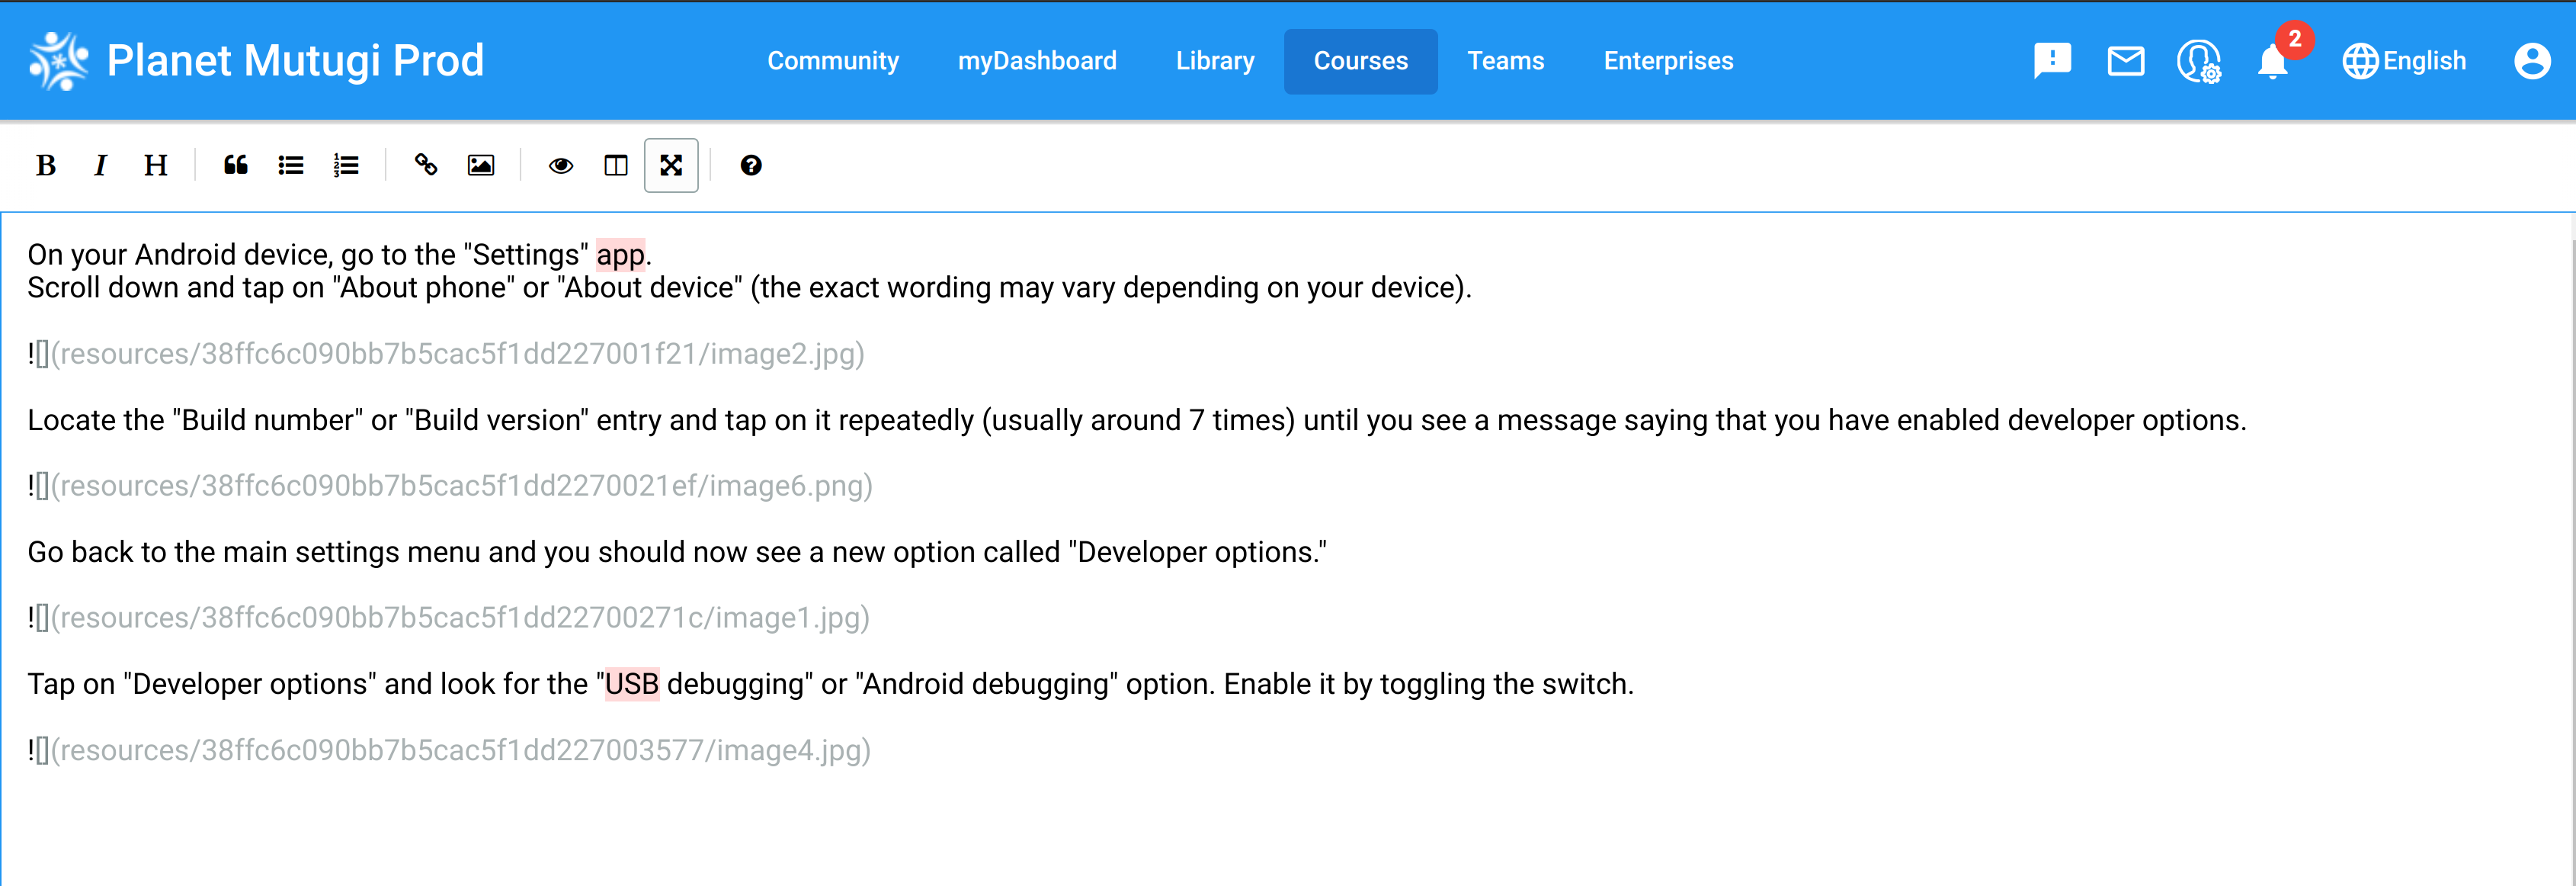Open the markdown help guide
2576x886 pixels.
click(x=751, y=165)
